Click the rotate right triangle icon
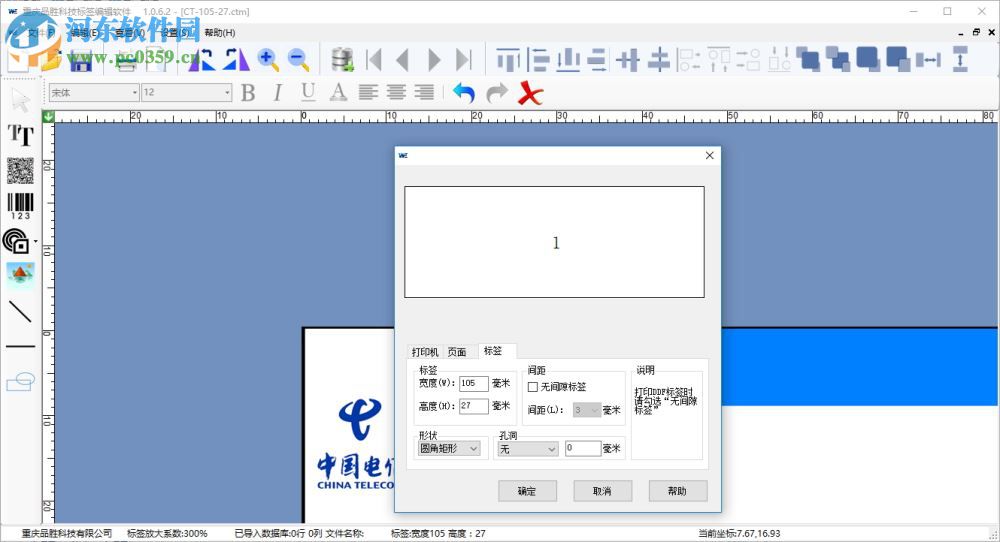Viewport: 1000px width, 542px height. tap(236, 59)
